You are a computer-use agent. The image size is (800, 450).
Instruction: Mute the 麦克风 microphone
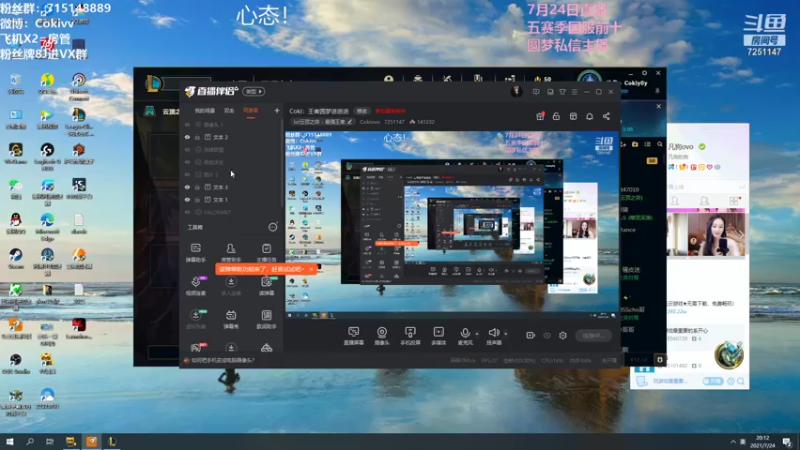[465, 336]
